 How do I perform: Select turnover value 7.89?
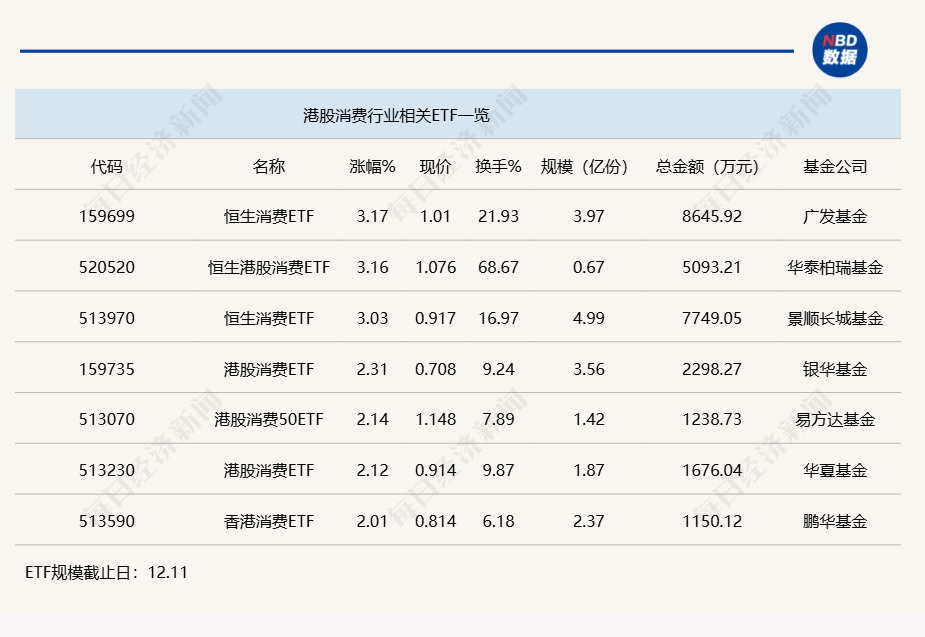(x=498, y=419)
